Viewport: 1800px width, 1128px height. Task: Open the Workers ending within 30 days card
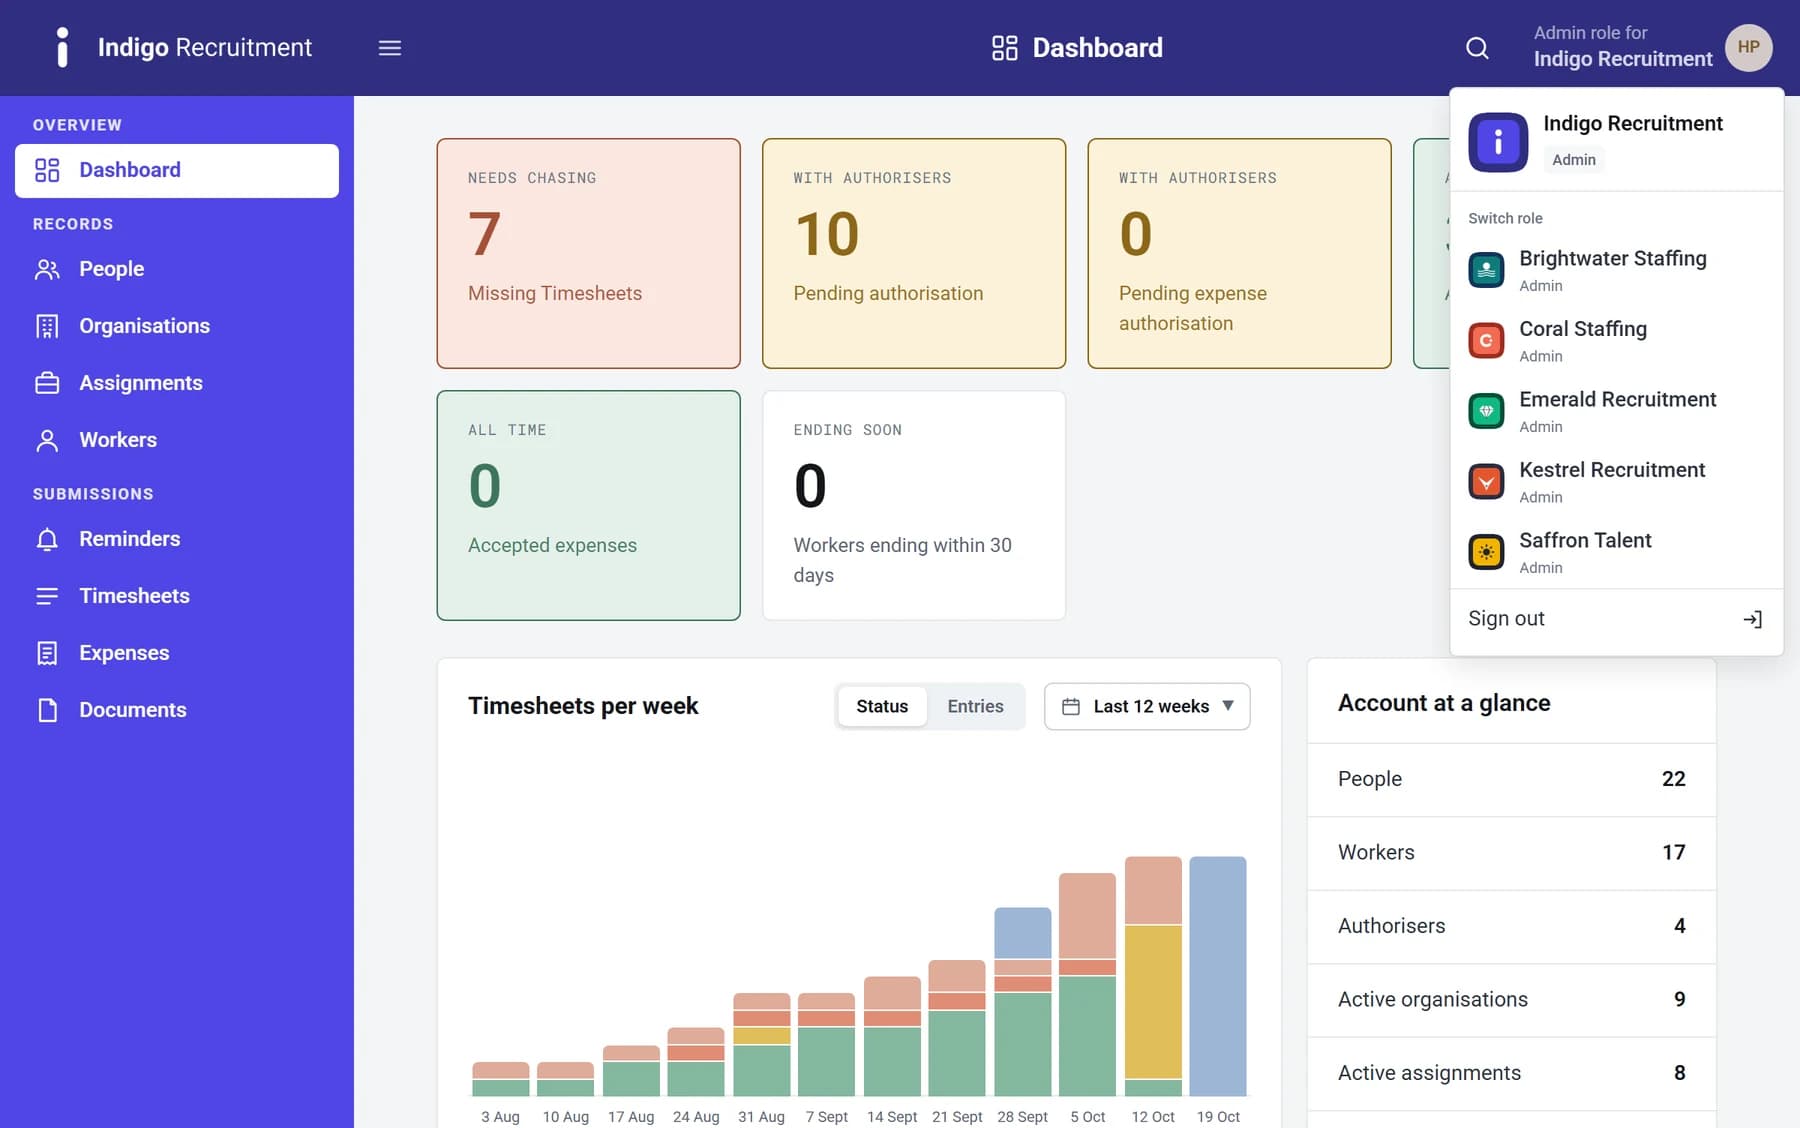pyautogui.click(x=914, y=506)
